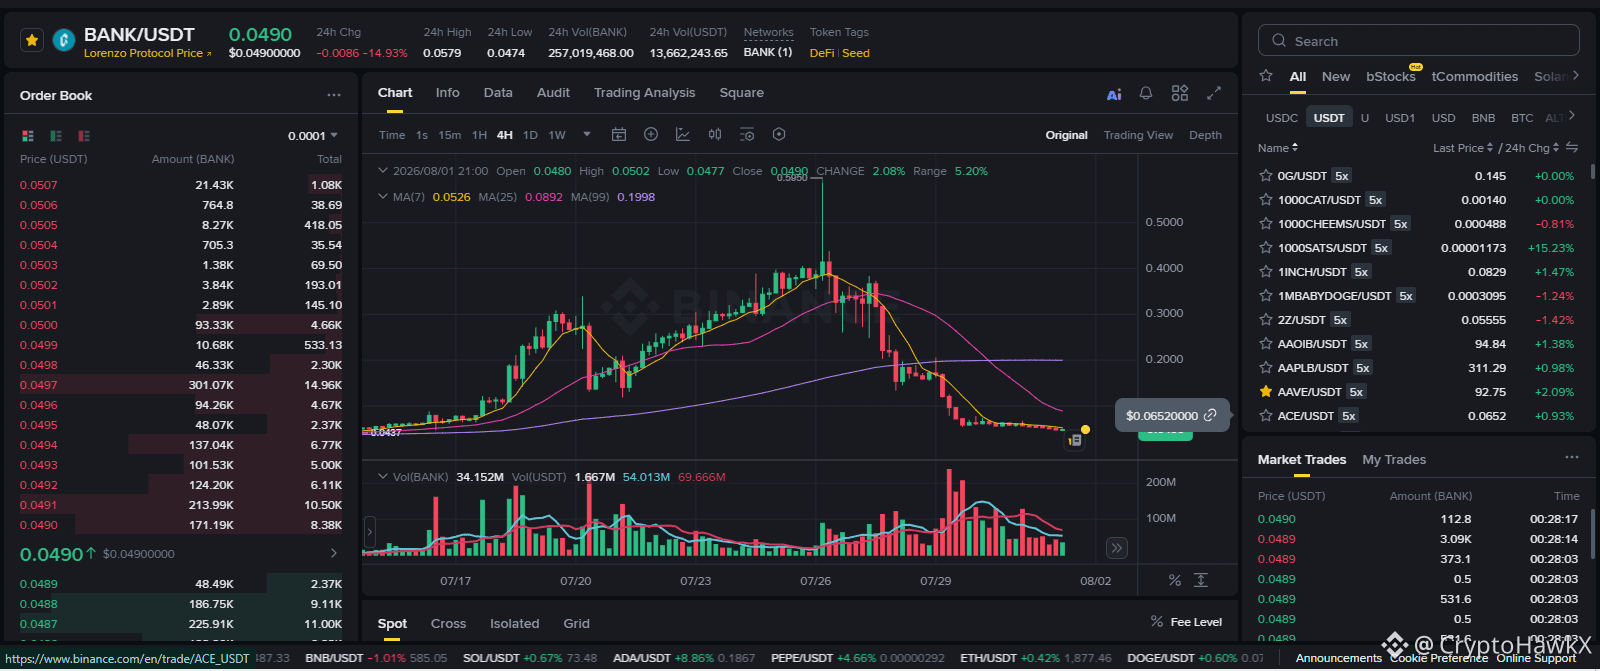
Task: Collapse the MA indicators row chevron
Action: click(x=382, y=197)
